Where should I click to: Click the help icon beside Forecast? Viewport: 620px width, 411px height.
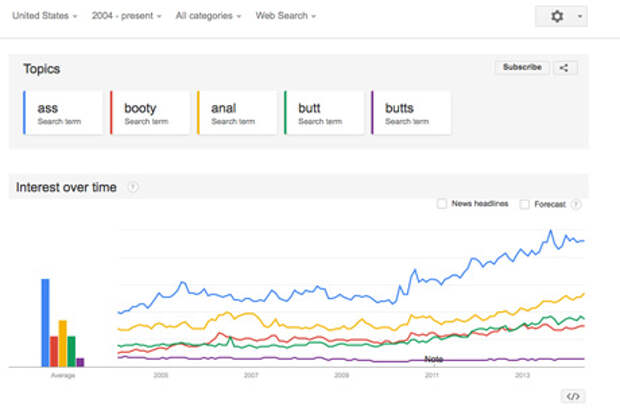(x=576, y=204)
